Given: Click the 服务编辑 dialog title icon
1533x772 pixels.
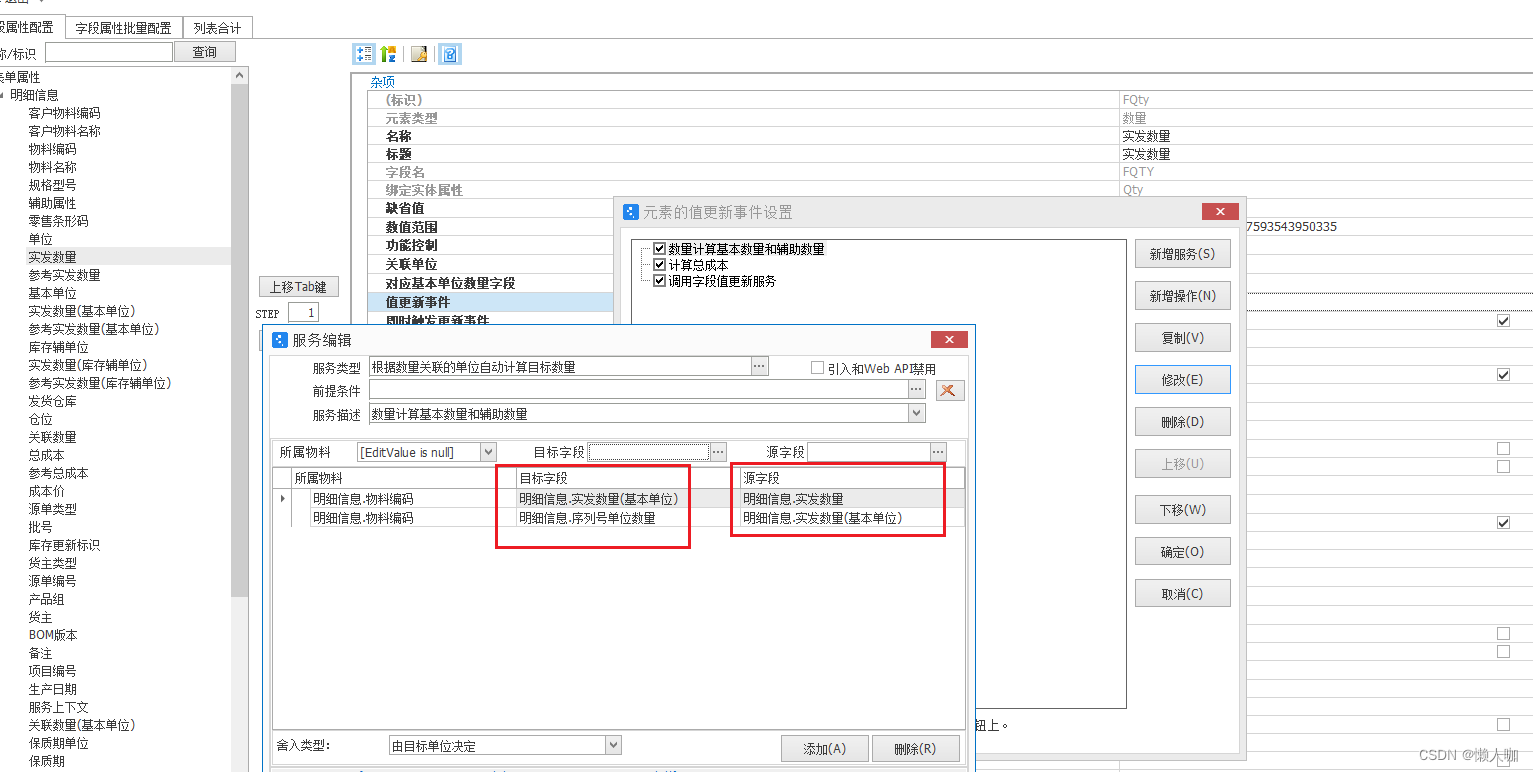Looking at the screenshot, I should coord(280,340).
